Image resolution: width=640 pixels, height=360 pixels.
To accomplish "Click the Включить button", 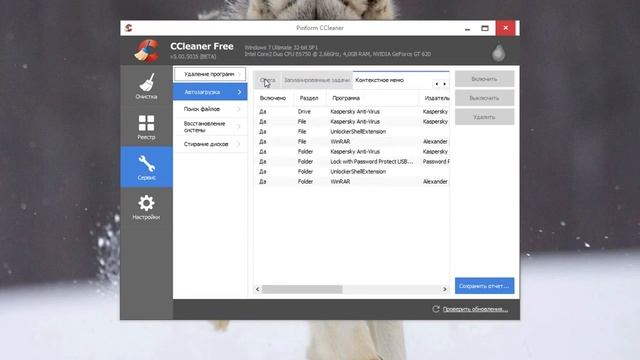I will (x=484, y=79).
